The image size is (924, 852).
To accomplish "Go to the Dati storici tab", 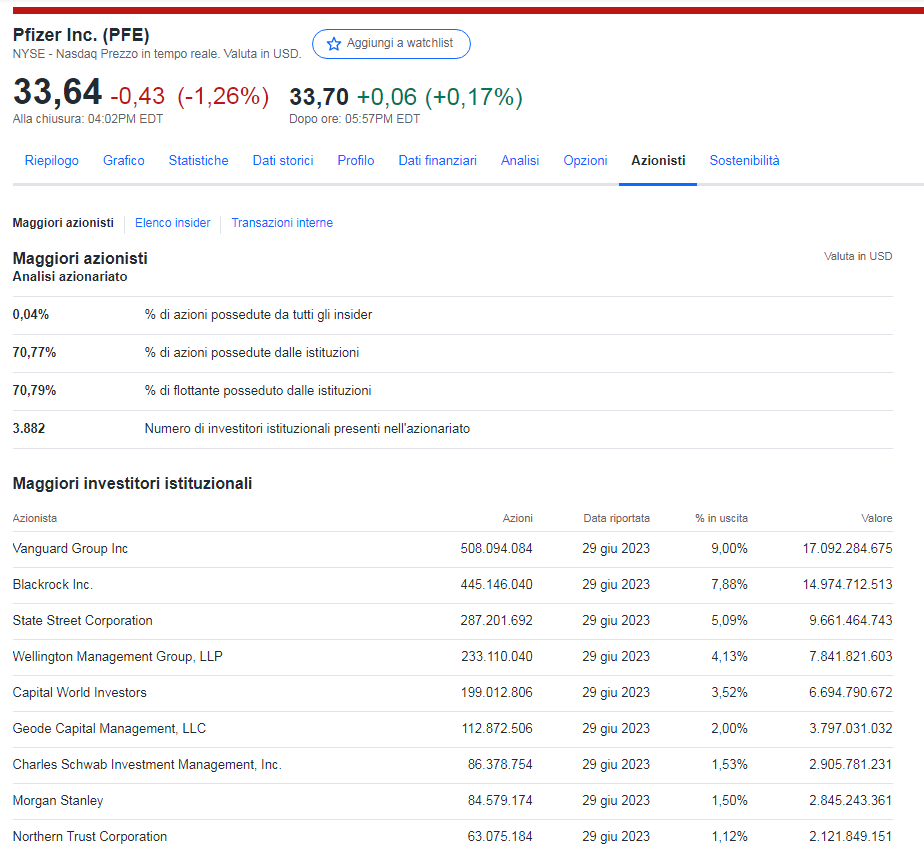I will [x=283, y=160].
